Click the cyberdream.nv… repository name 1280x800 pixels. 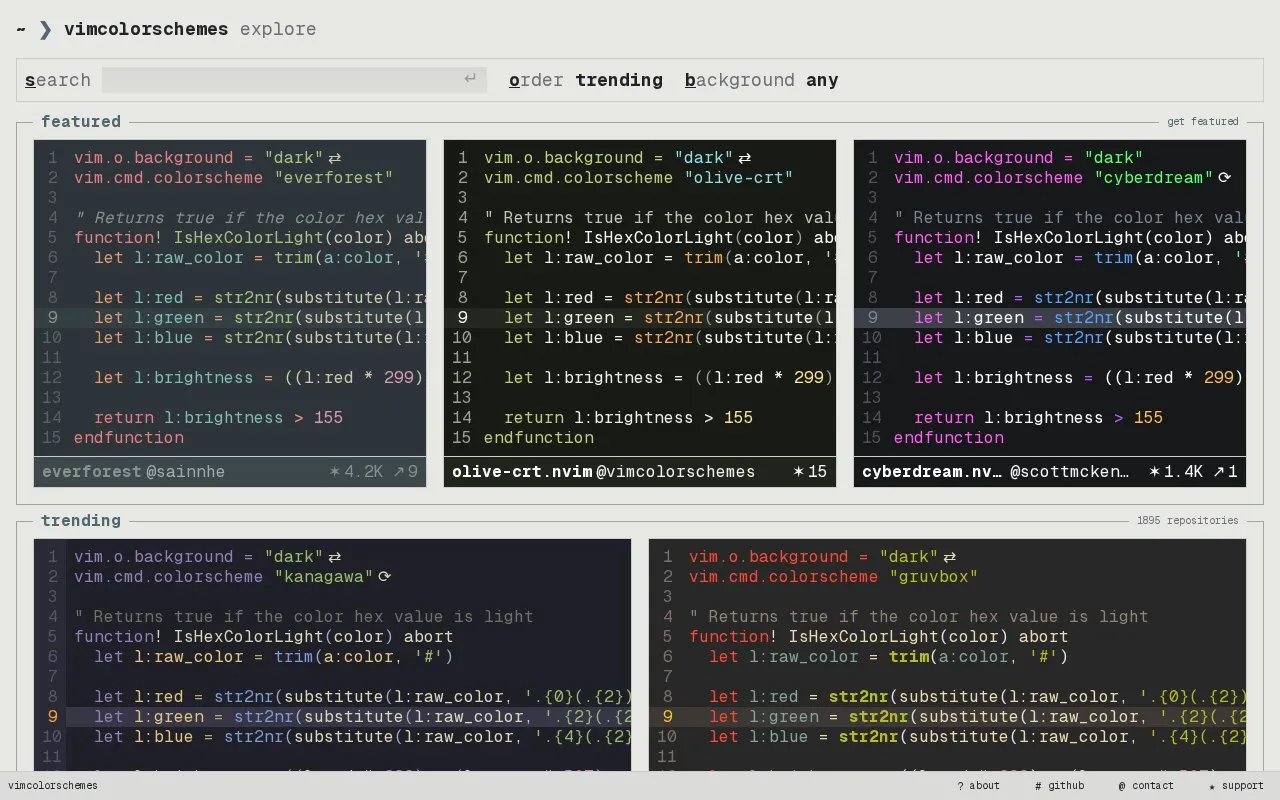point(931,471)
